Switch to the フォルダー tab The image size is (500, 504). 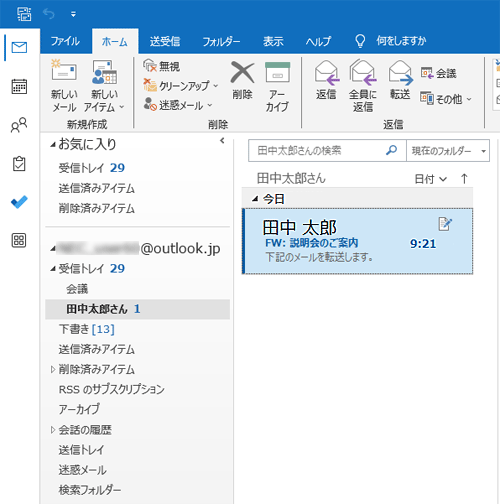(221, 41)
